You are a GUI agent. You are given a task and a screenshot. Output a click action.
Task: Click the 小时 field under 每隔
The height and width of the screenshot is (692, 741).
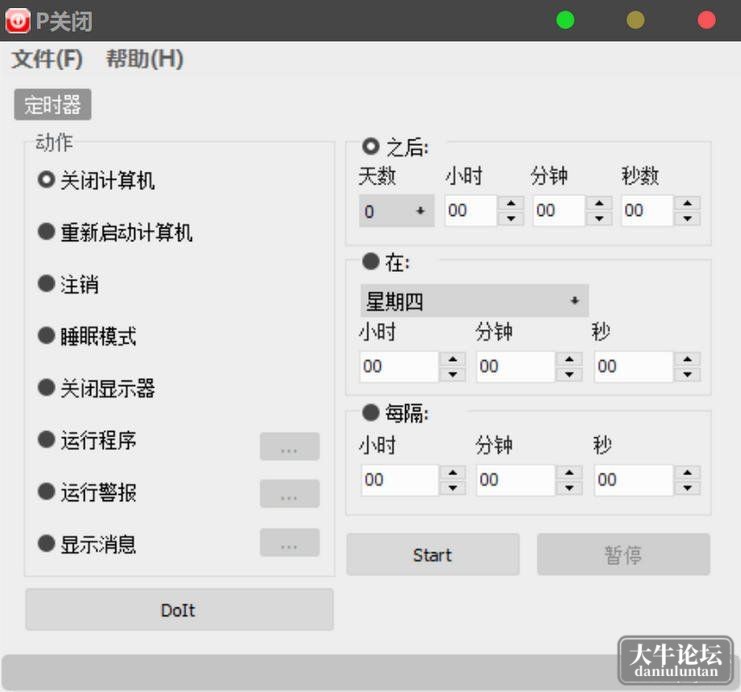(x=400, y=480)
